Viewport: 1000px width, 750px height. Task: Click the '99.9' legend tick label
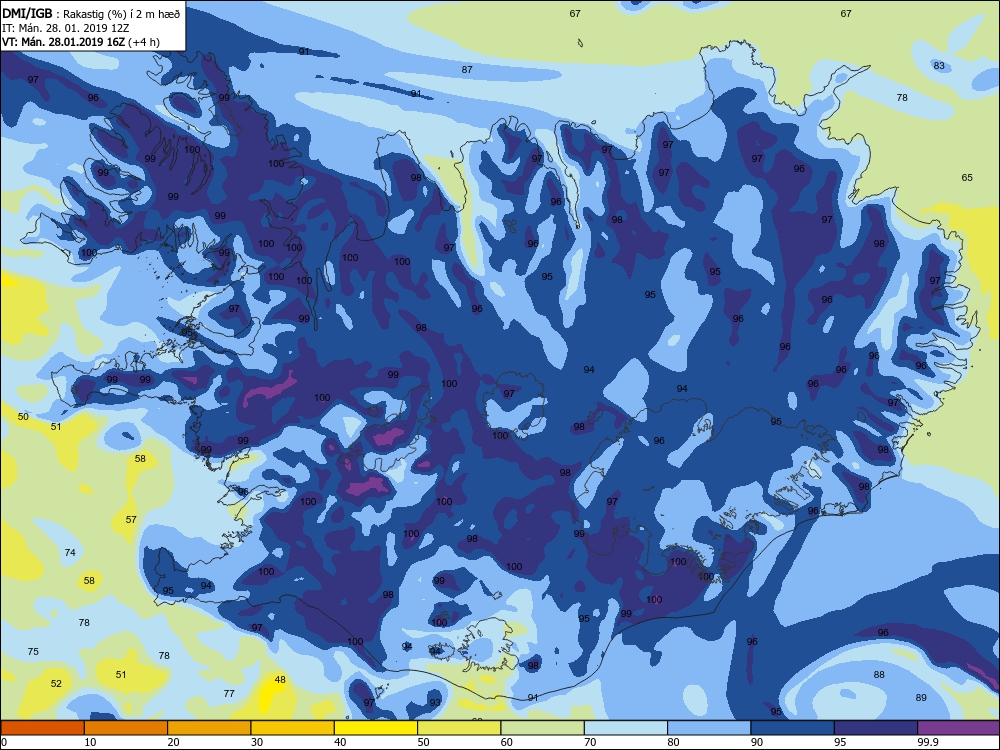927,742
